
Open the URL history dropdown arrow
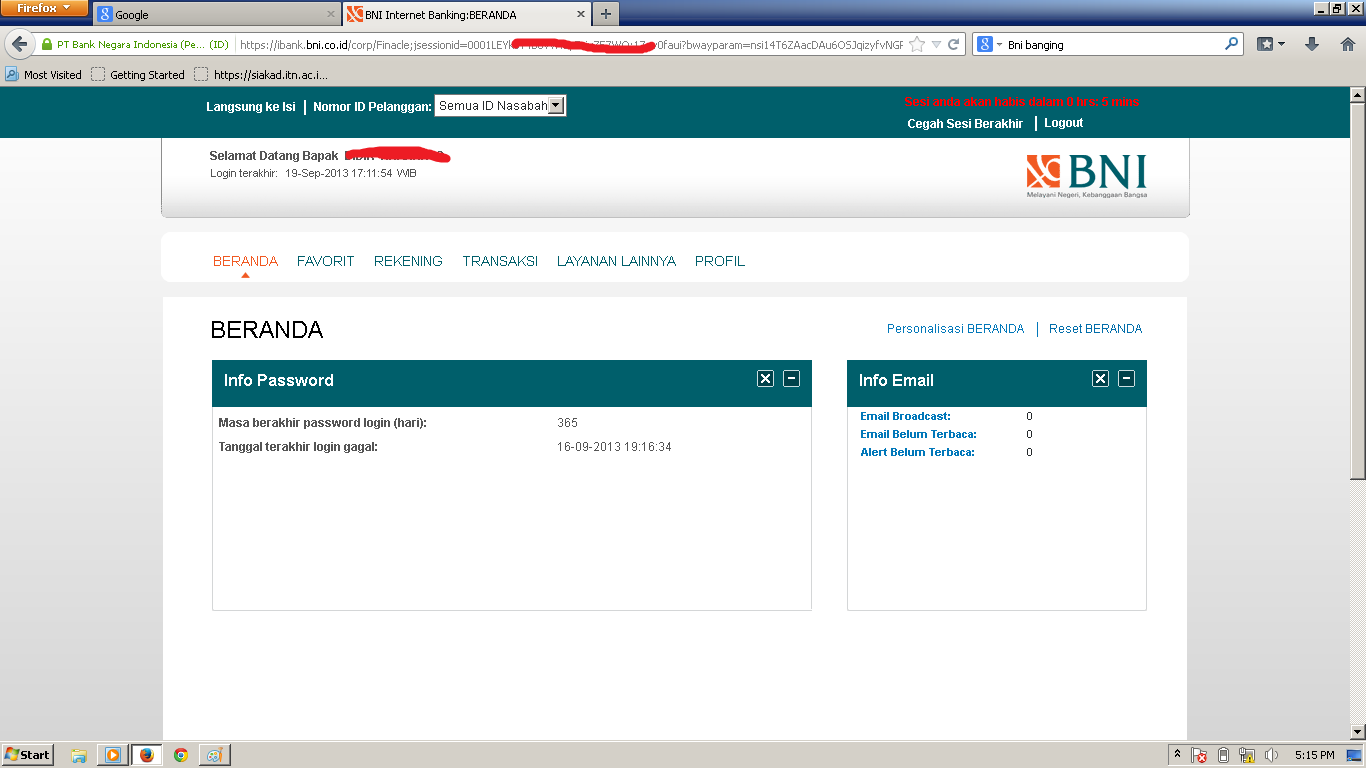tap(936, 45)
